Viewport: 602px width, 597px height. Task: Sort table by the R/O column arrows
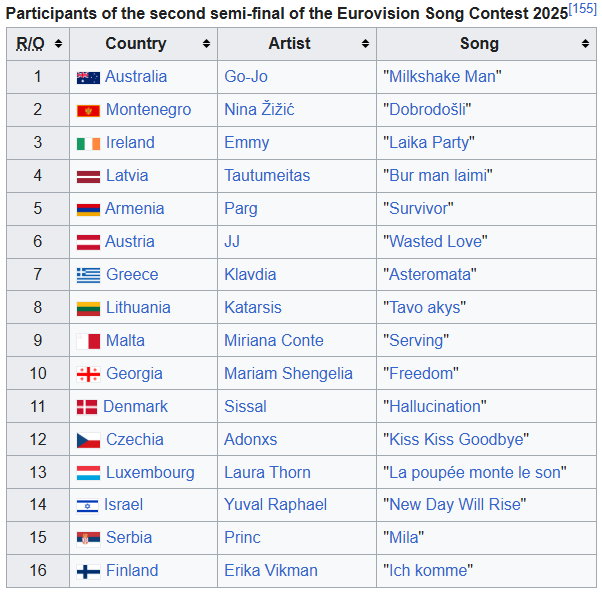coord(58,43)
